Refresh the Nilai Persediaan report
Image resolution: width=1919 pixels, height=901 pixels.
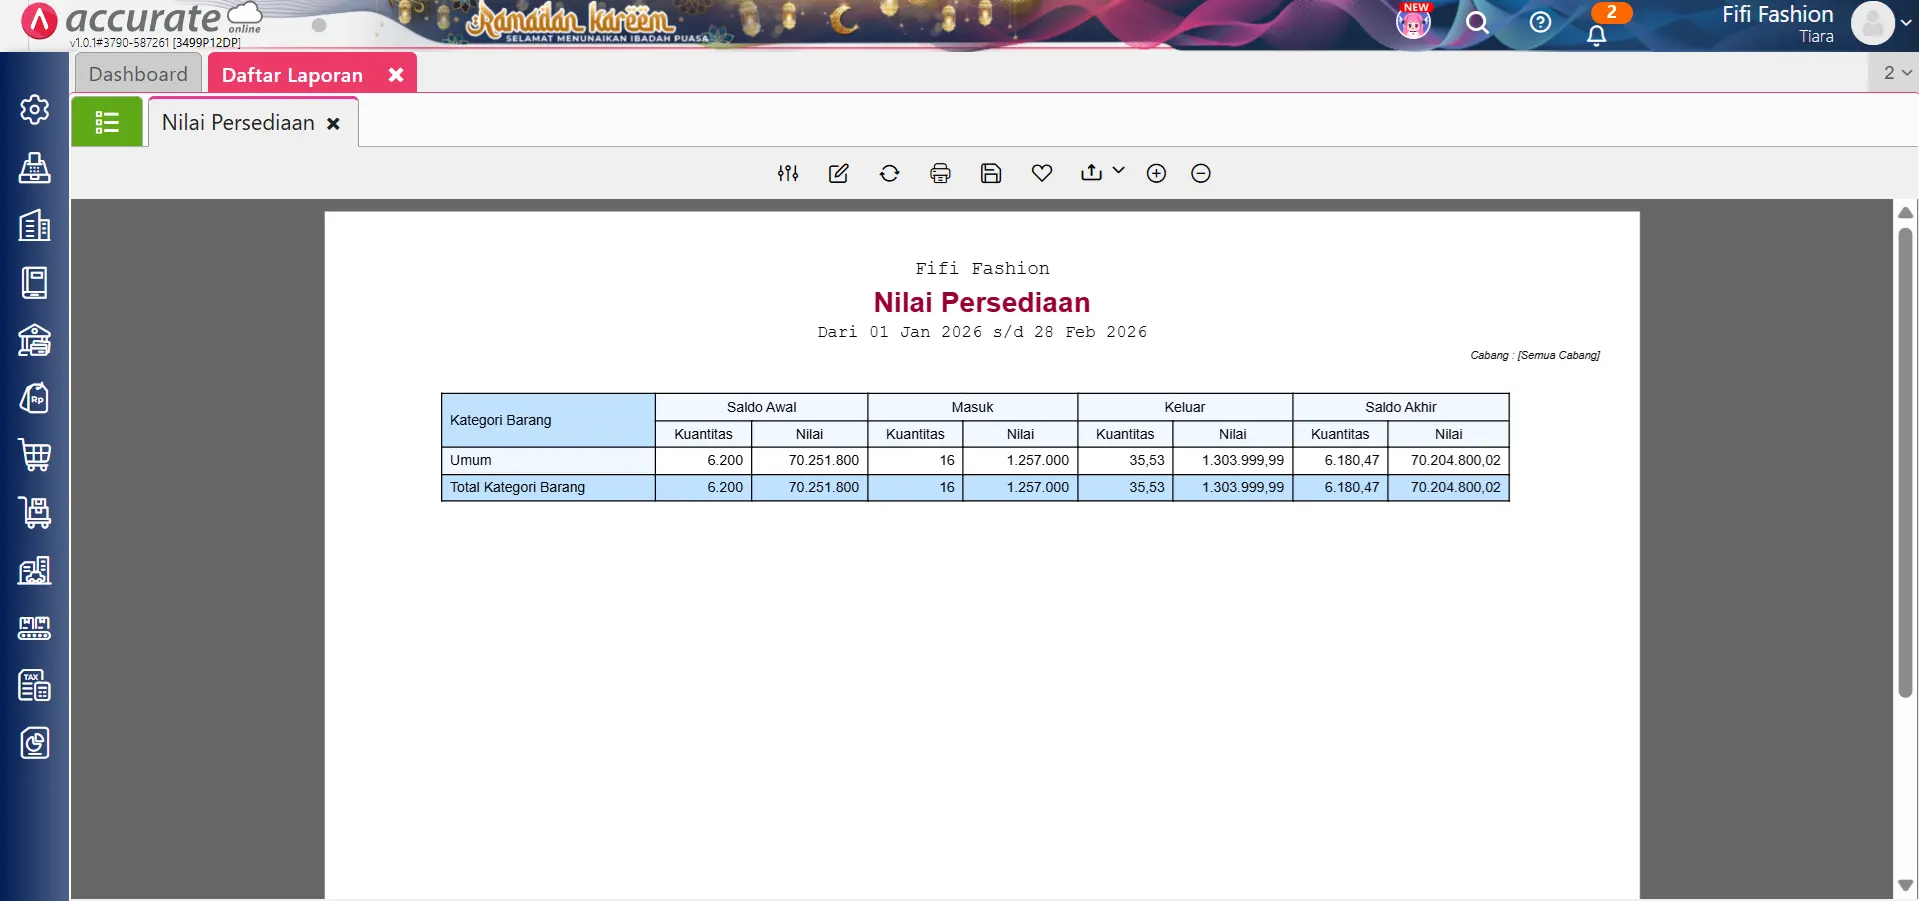(x=889, y=173)
